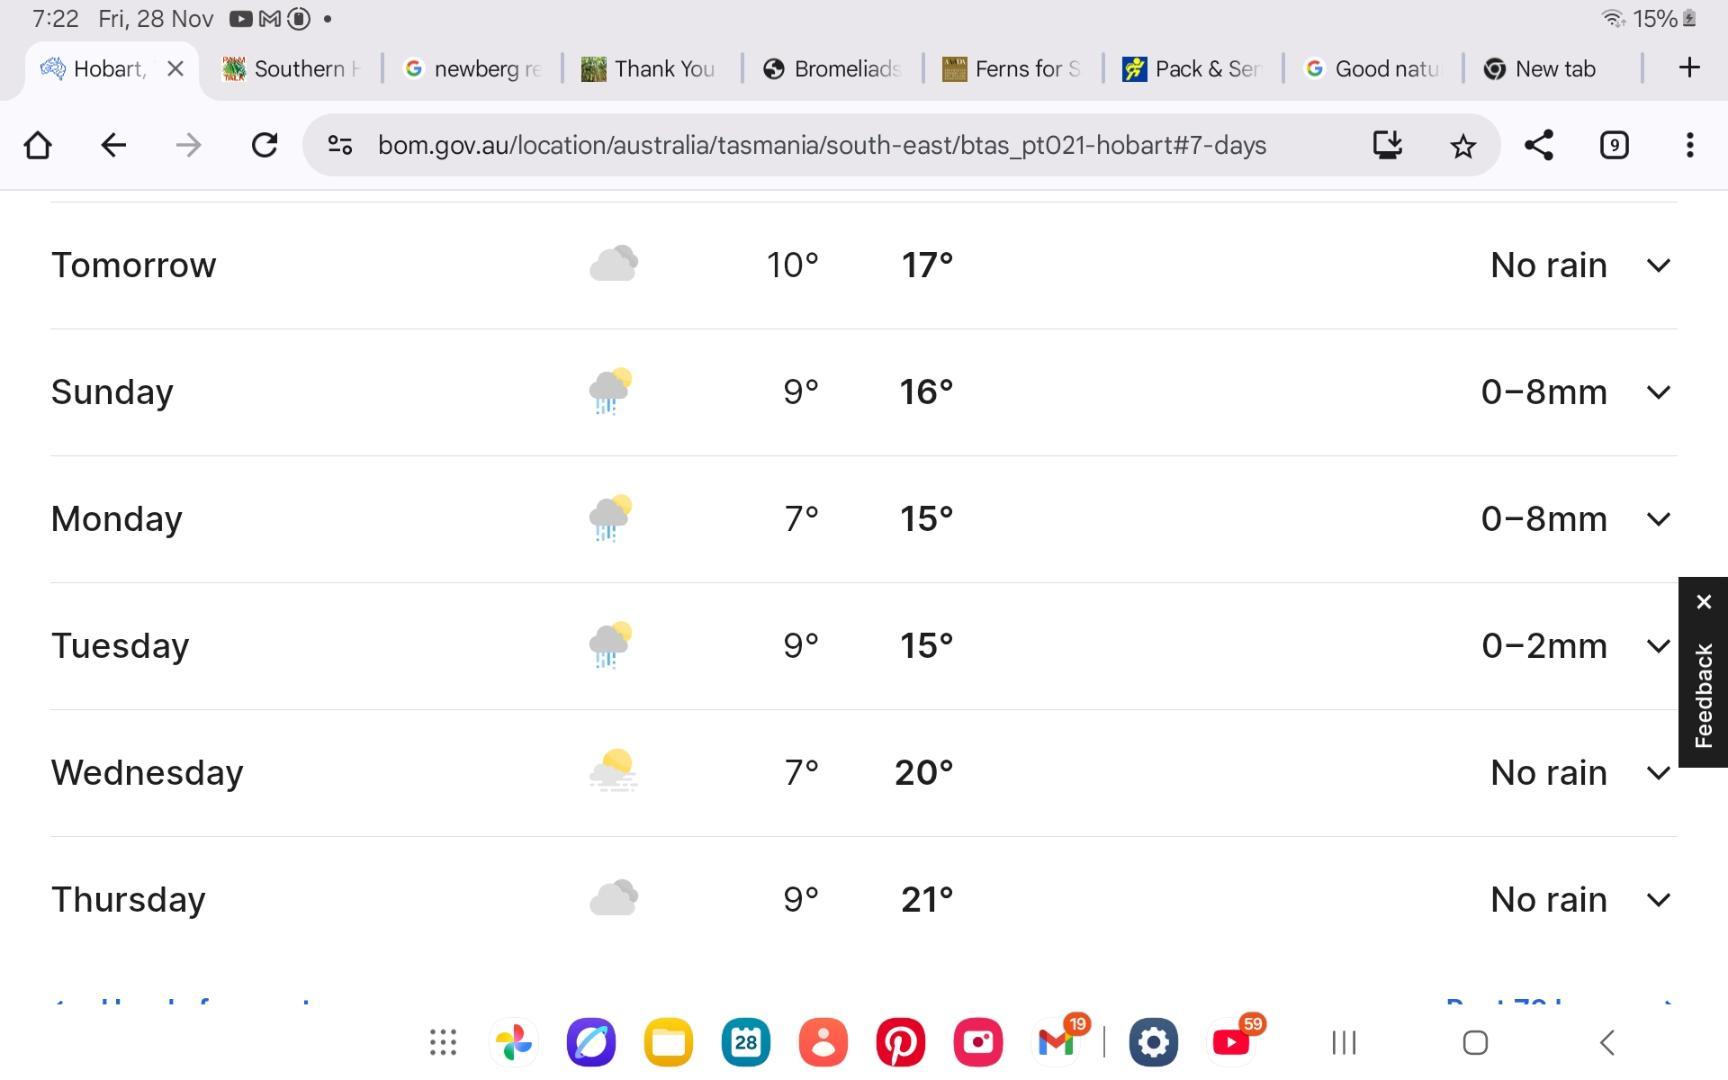Viewport: 1728px width, 1080px height.
Task: Go to the browser home page
Action: pyautogui.click(x=38, y=146)
